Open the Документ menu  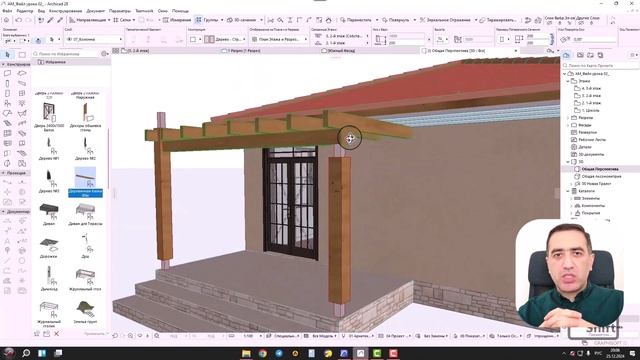click(96, 11)
